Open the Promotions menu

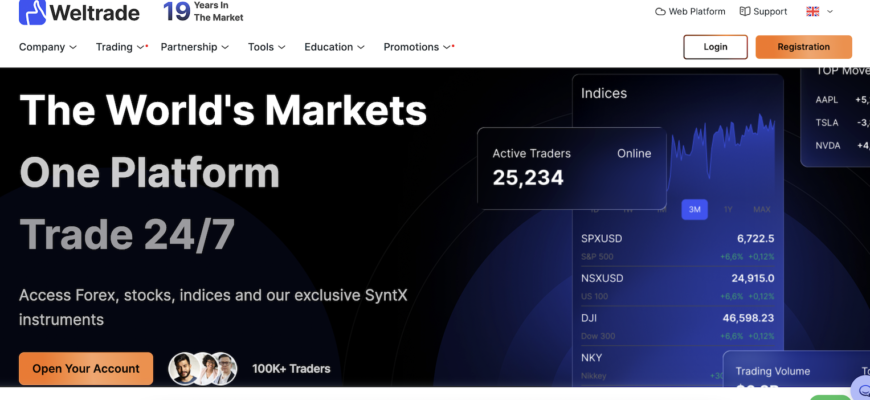[417, 47]
